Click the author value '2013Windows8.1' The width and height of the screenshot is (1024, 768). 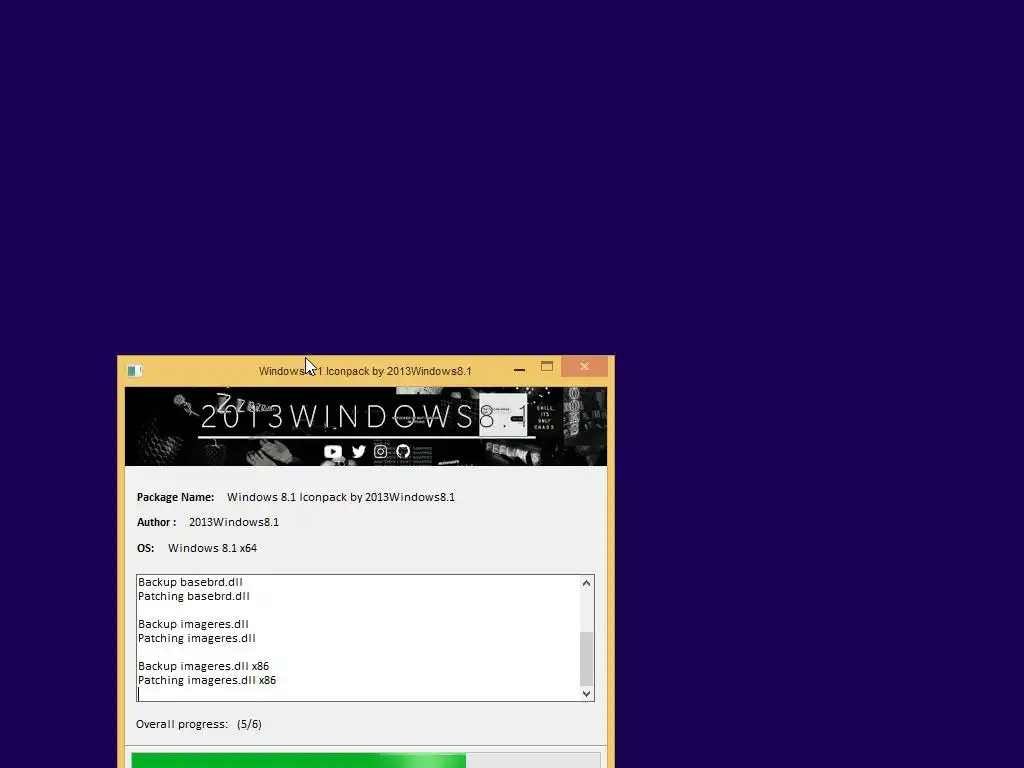coord(234,522)
